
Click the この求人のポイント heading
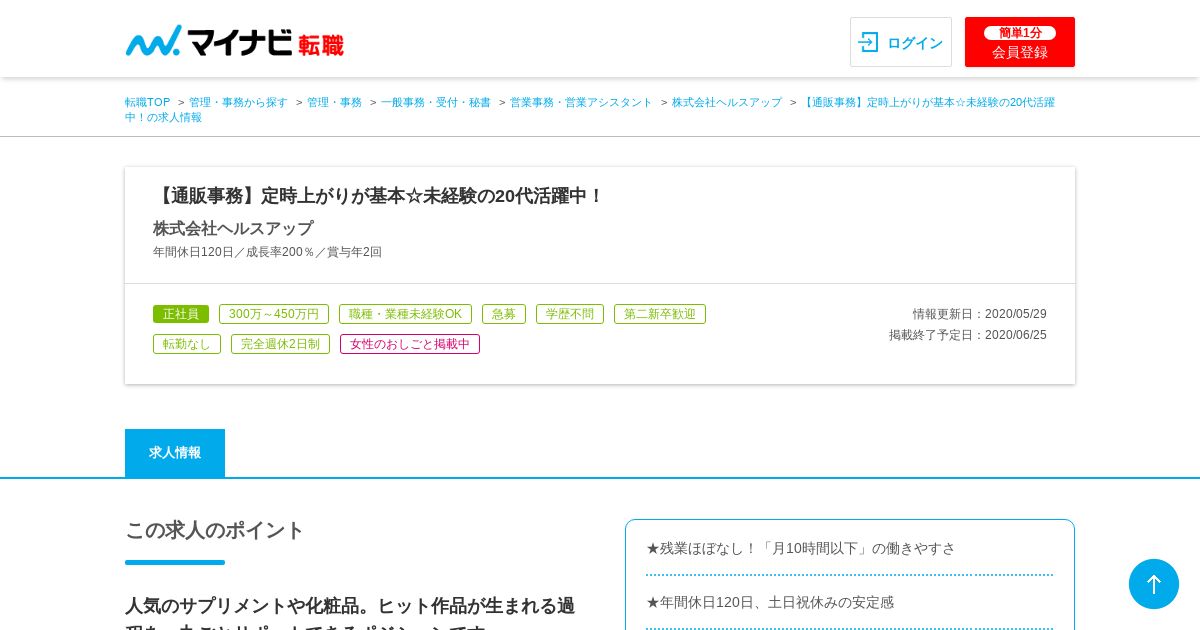[x=214, y=530]
